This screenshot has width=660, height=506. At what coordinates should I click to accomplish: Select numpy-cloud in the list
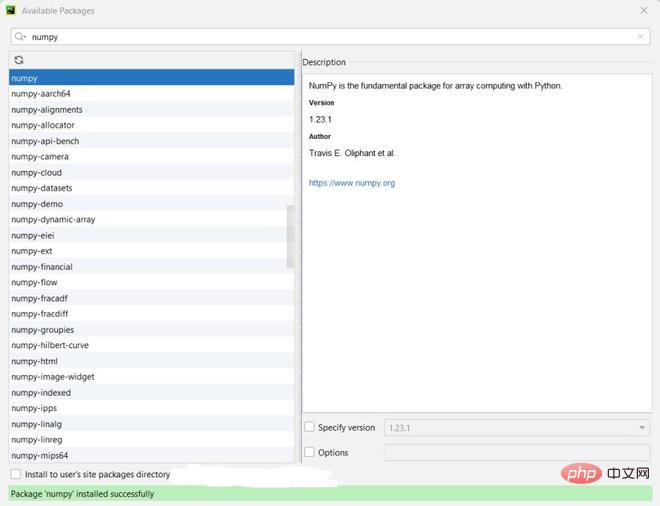point(152,173)
